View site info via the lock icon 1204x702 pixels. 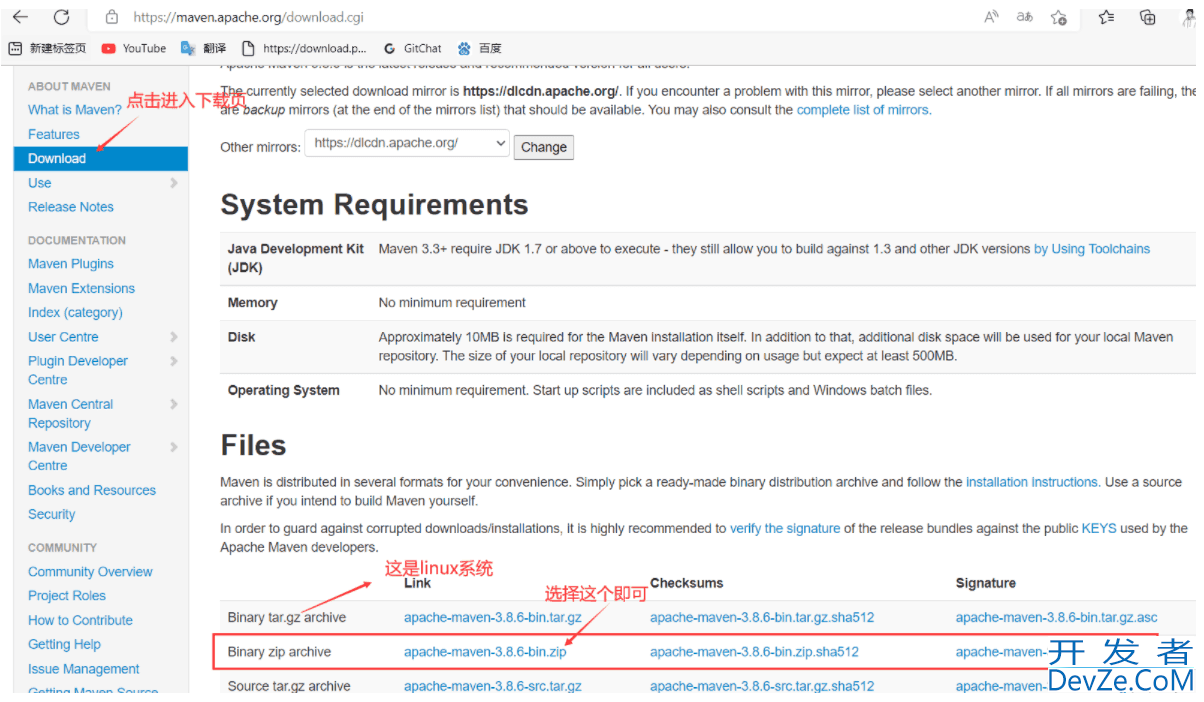[112, 17]
